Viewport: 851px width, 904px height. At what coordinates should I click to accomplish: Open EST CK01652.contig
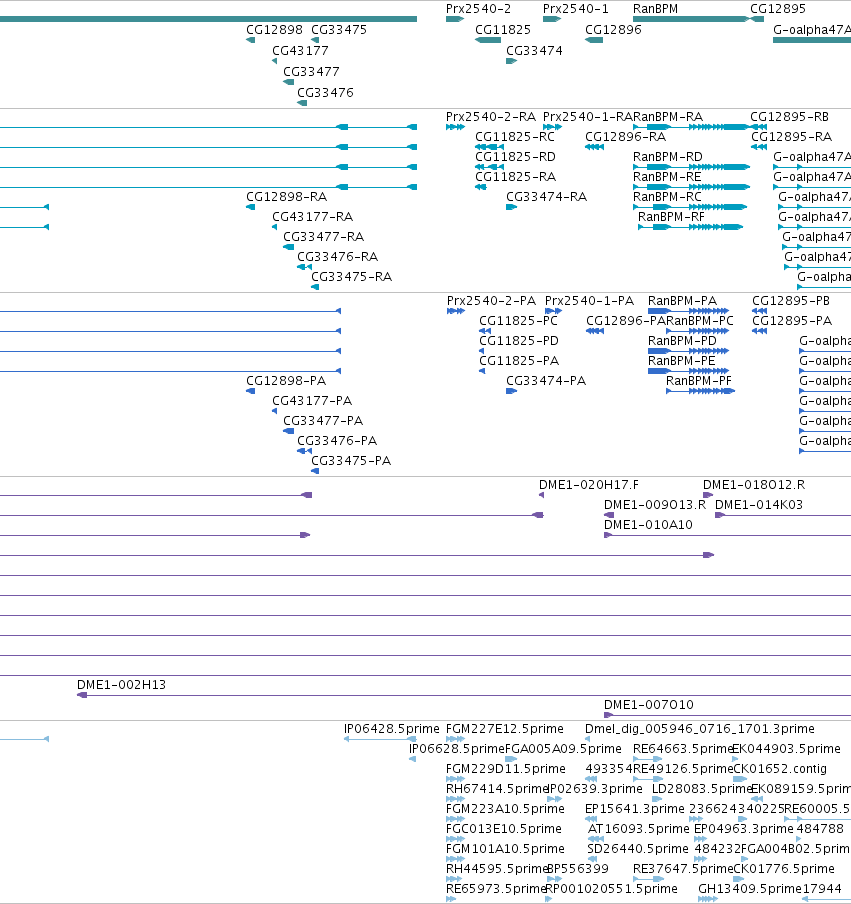[x=780, y=769]
